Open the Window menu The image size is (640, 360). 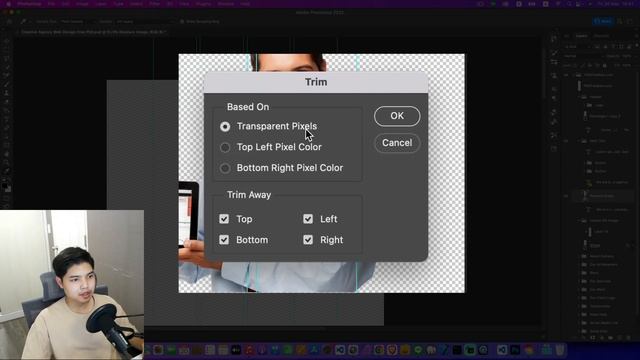(x=226, y=4)
